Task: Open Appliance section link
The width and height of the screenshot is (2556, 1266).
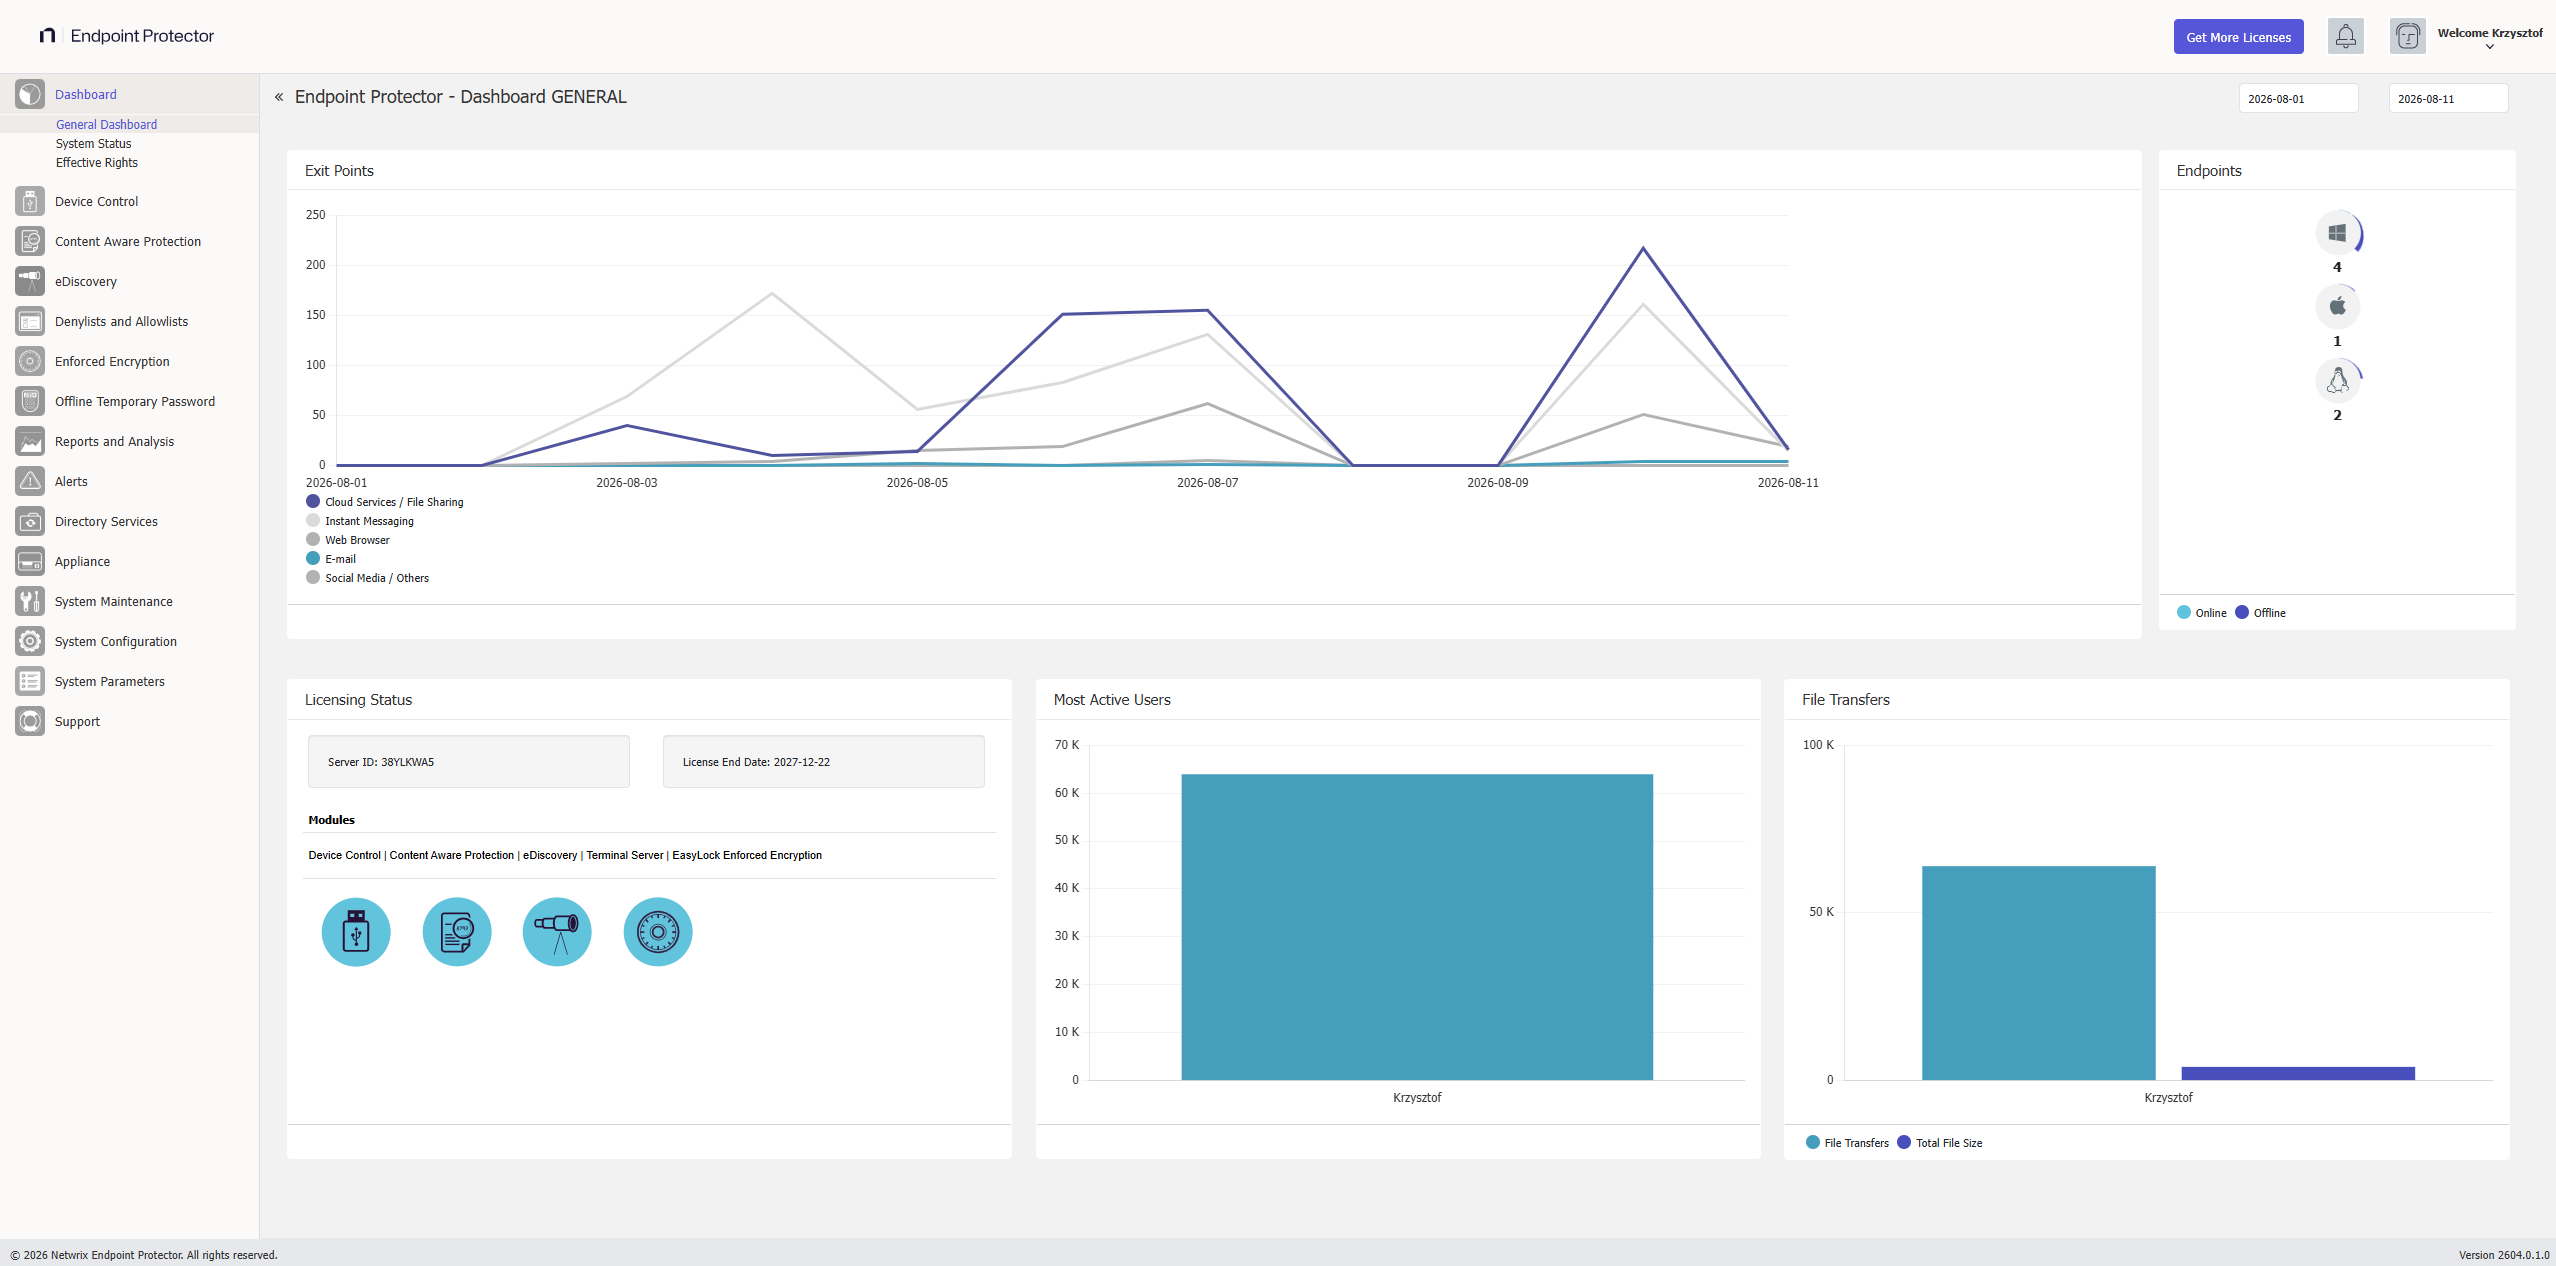Action: pos(82,561)
